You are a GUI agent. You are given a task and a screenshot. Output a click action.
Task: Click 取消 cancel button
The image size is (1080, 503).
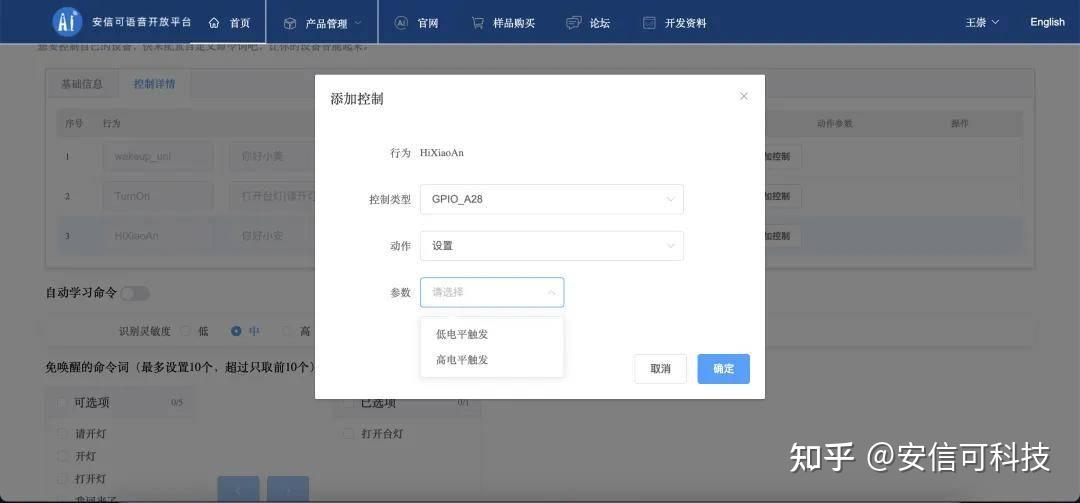(661, 369)
